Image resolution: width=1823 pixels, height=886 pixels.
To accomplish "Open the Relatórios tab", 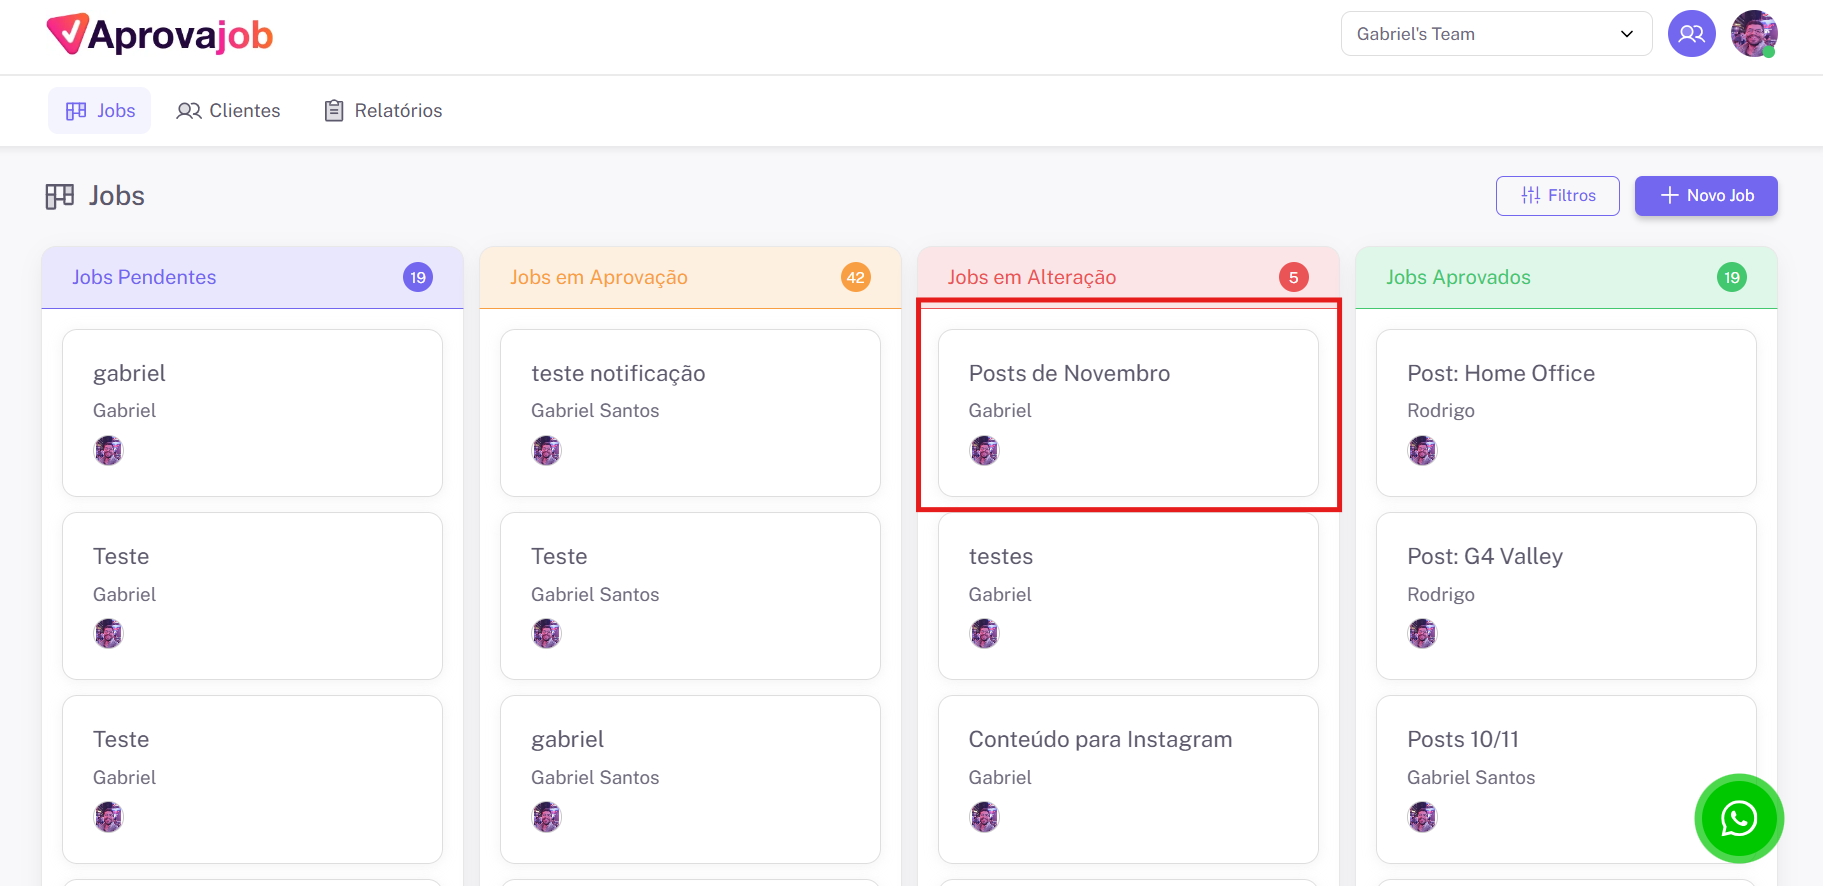I will (383, 111).
